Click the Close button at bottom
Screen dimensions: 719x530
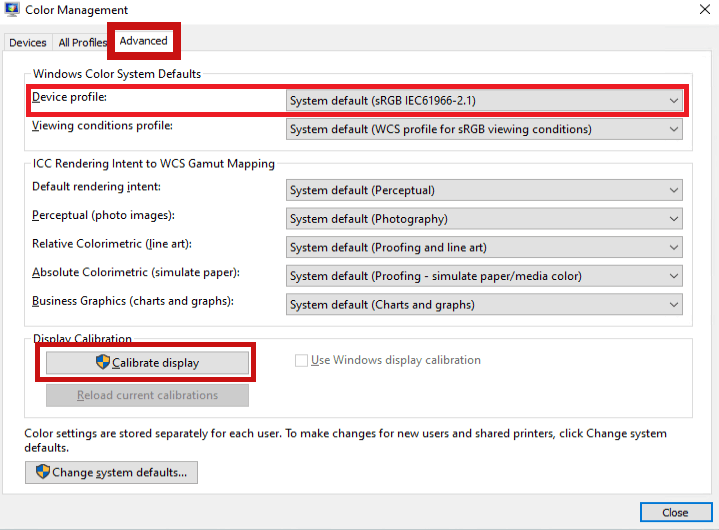coord(675,512)
